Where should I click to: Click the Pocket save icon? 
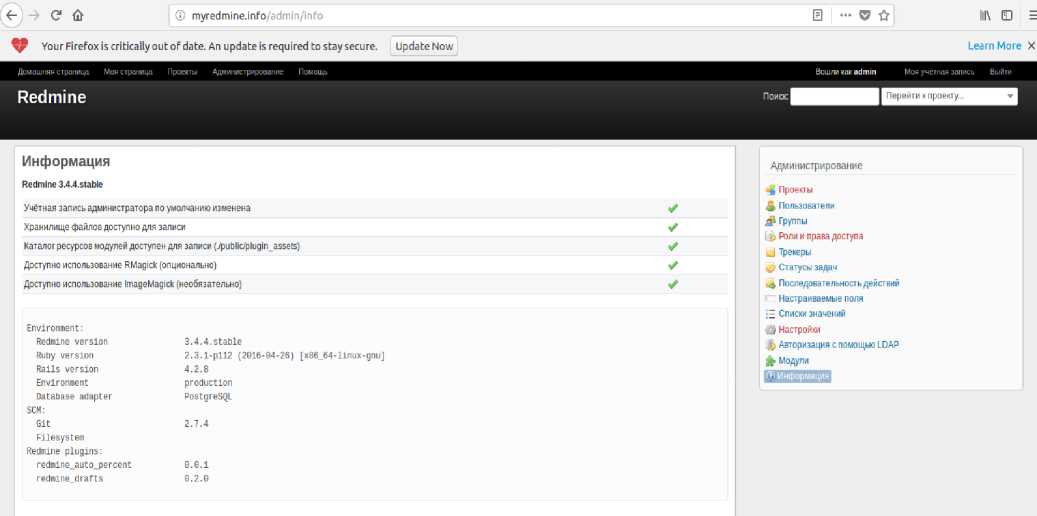864,15
